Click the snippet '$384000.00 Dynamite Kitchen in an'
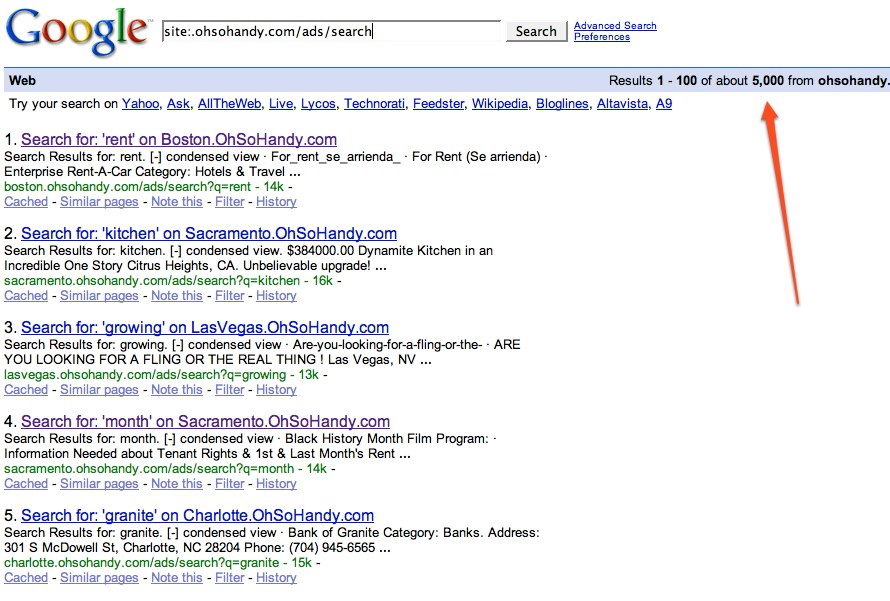The image size is (890, 601). (x=390, y=251)
